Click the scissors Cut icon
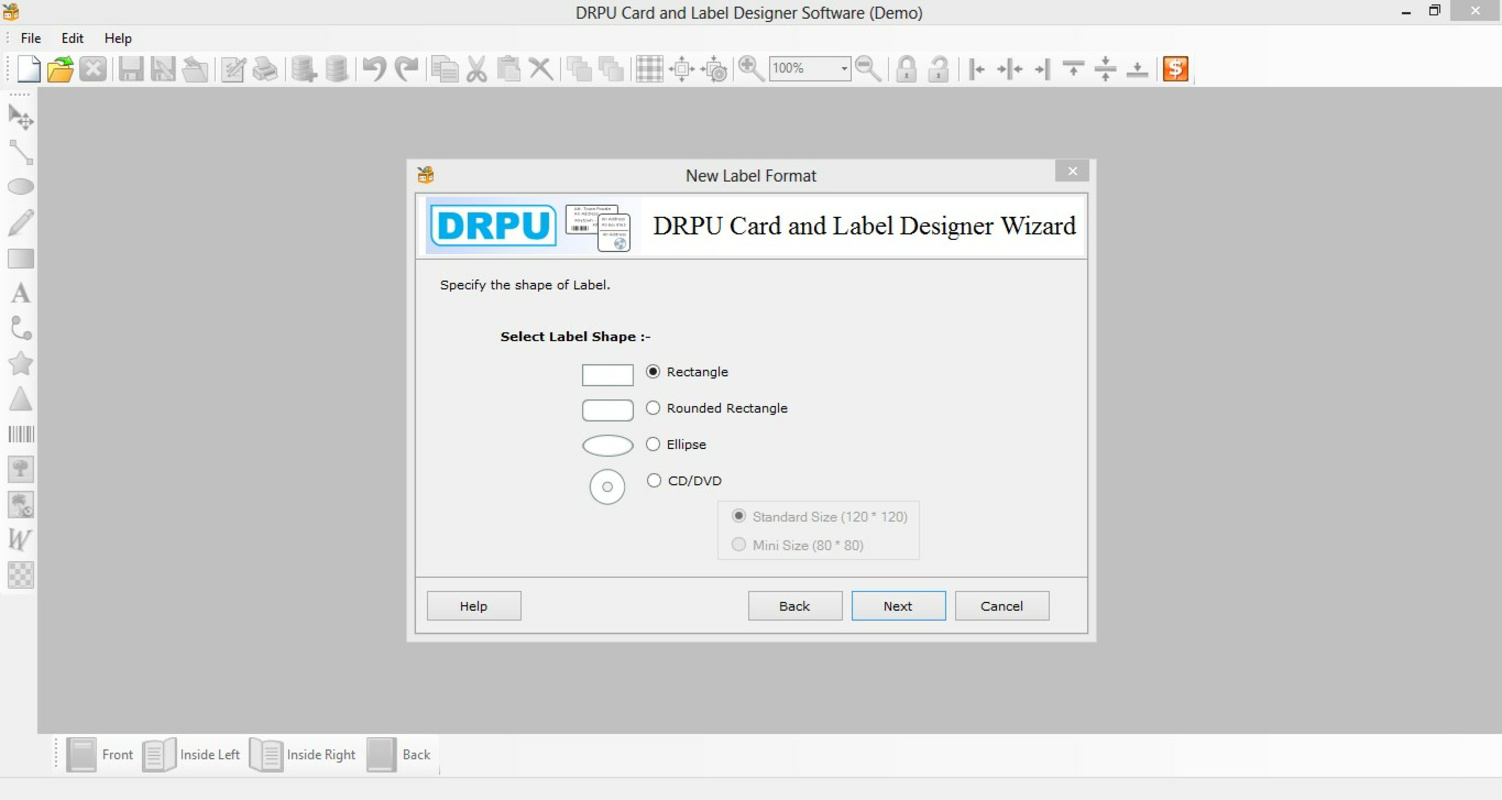Viewport: 1502px width, 800px height. coord(477,69)
